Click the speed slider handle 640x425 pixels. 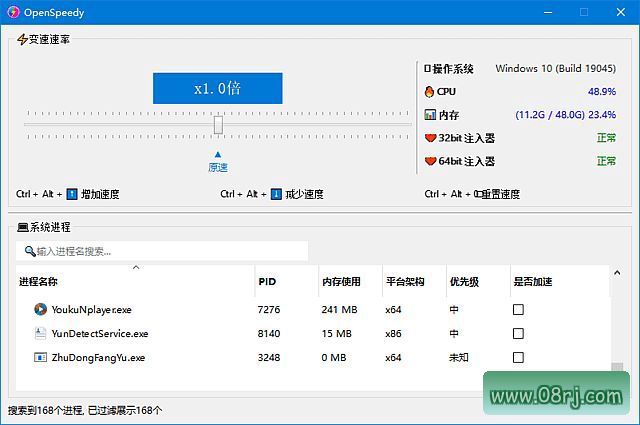click(218, 124)
